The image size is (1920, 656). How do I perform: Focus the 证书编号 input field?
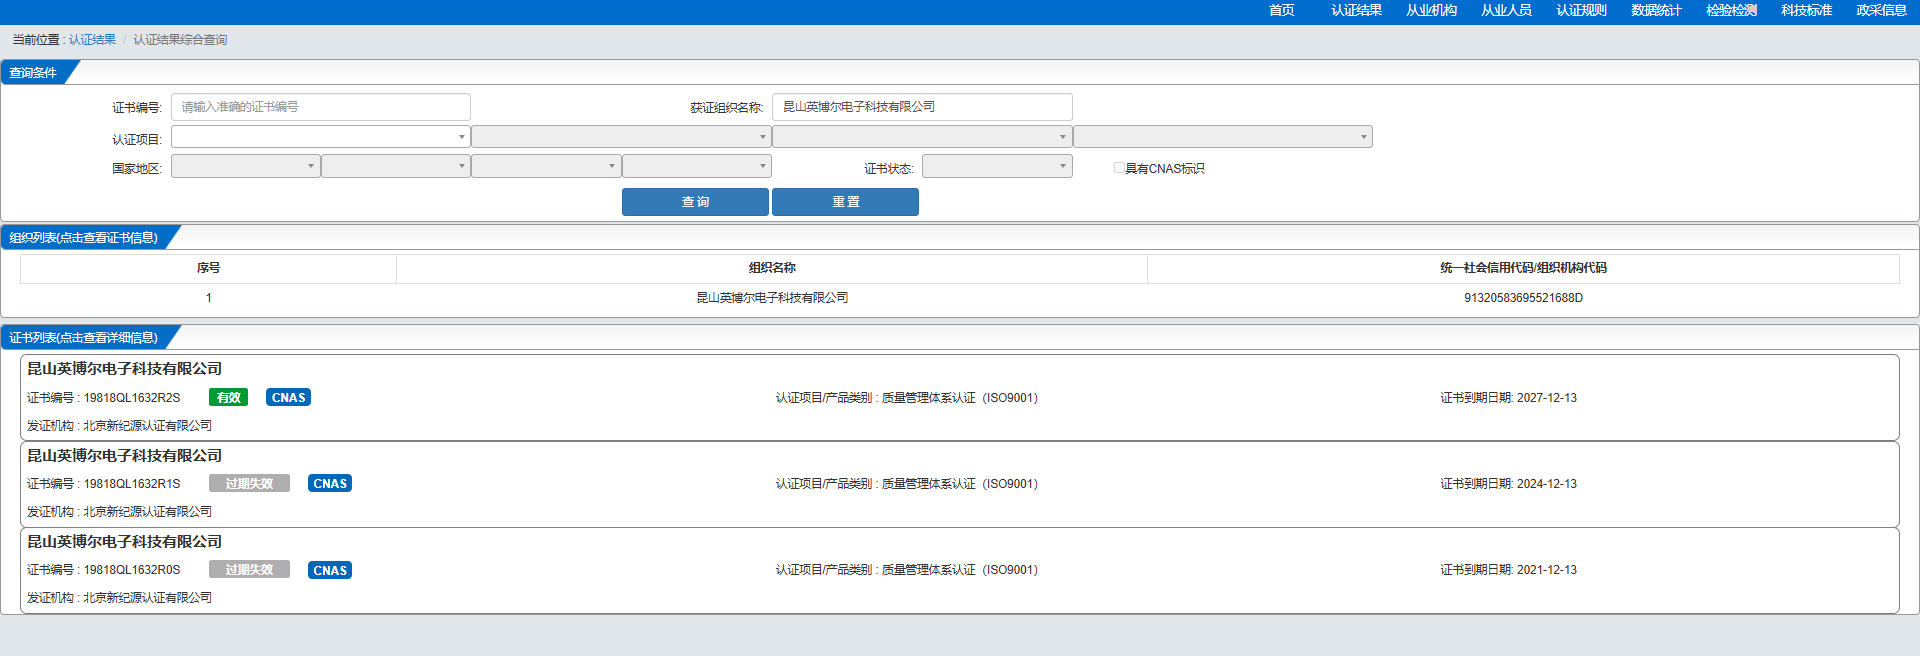(x=321, y=107)
